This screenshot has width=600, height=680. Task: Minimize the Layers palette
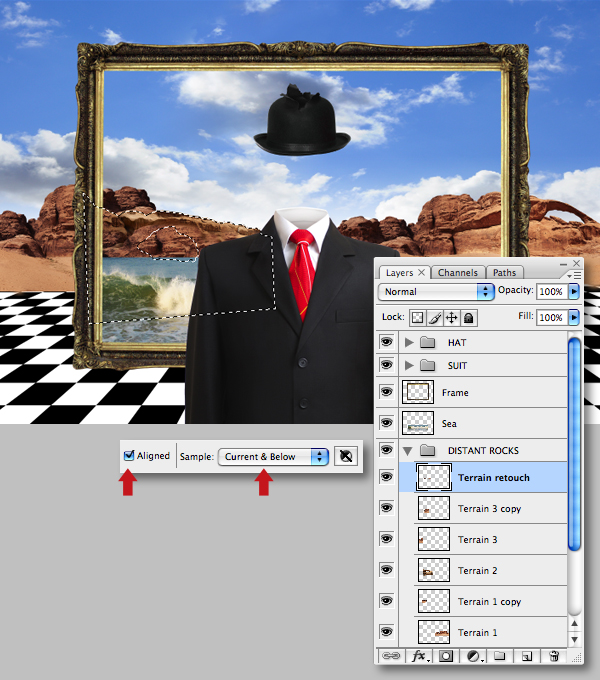[563, 264]
